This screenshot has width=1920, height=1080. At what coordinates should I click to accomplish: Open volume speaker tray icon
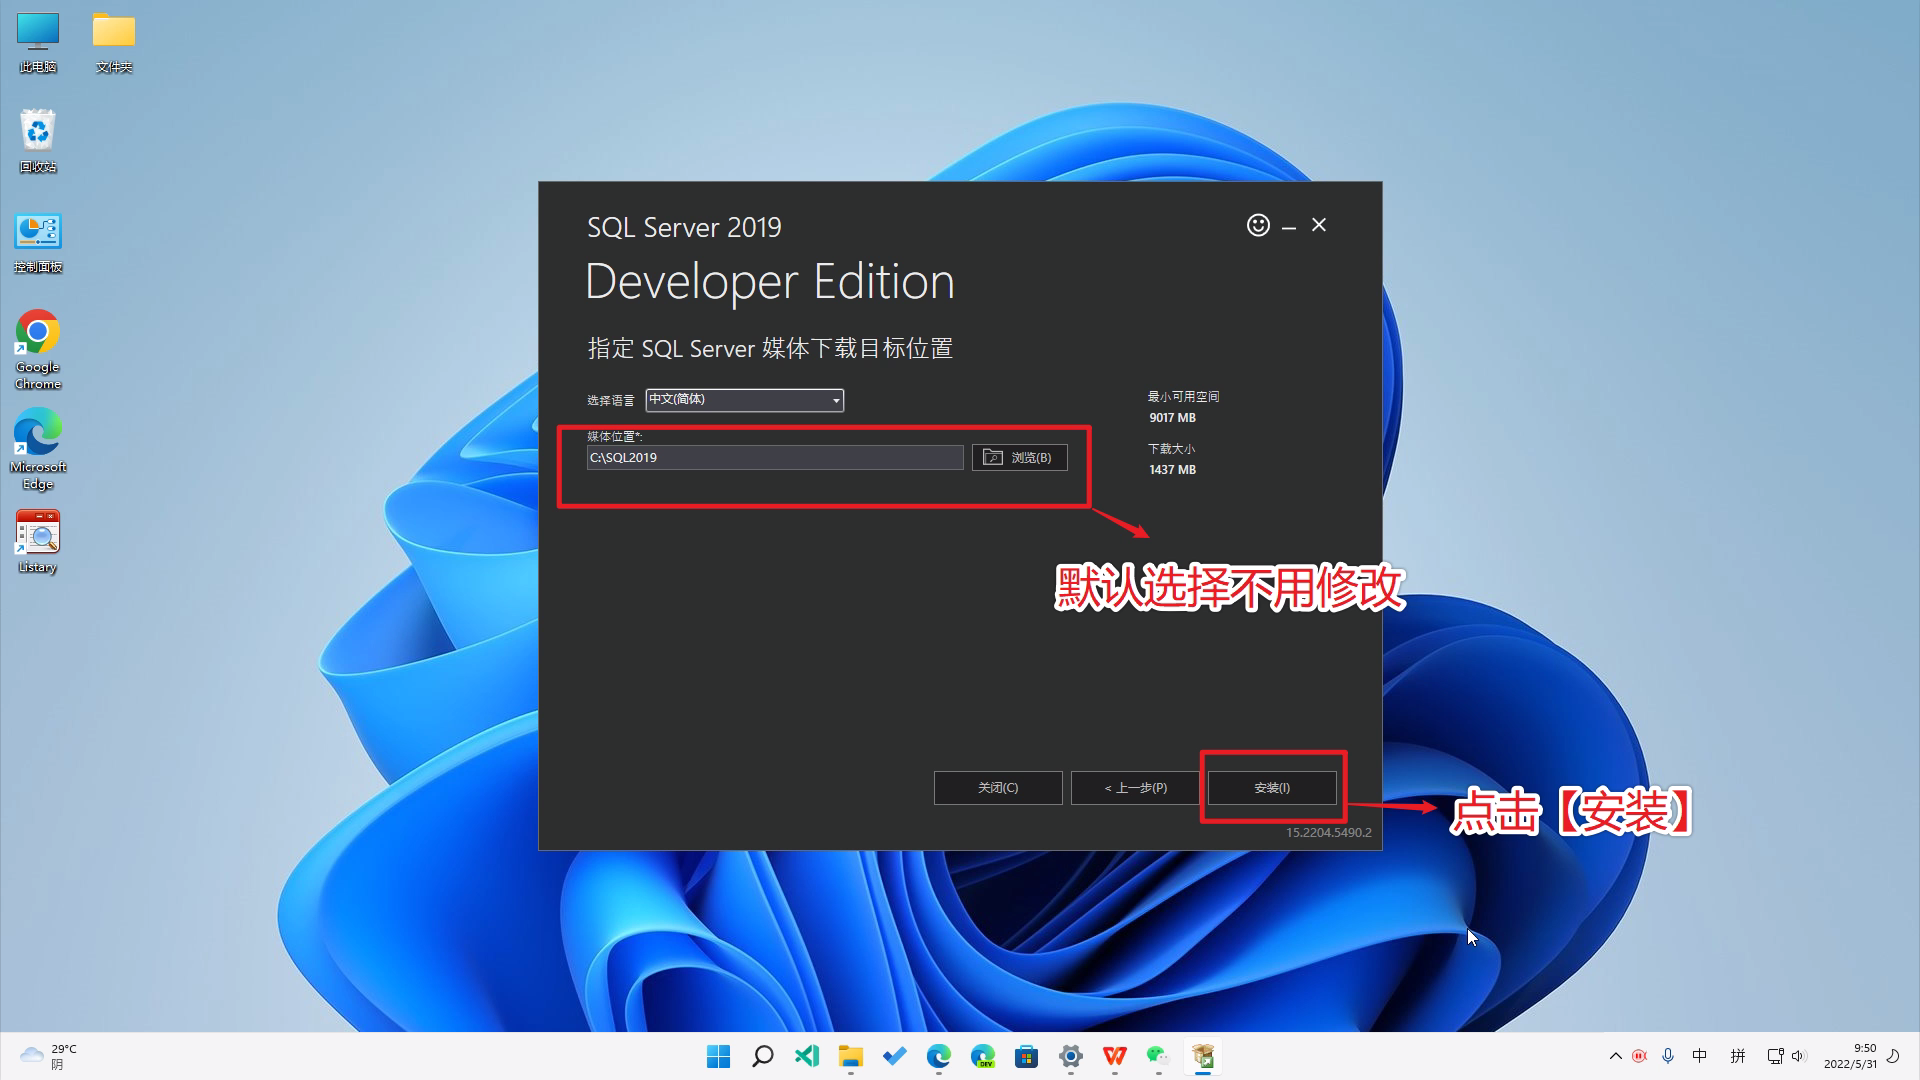coord(1799,1056)
